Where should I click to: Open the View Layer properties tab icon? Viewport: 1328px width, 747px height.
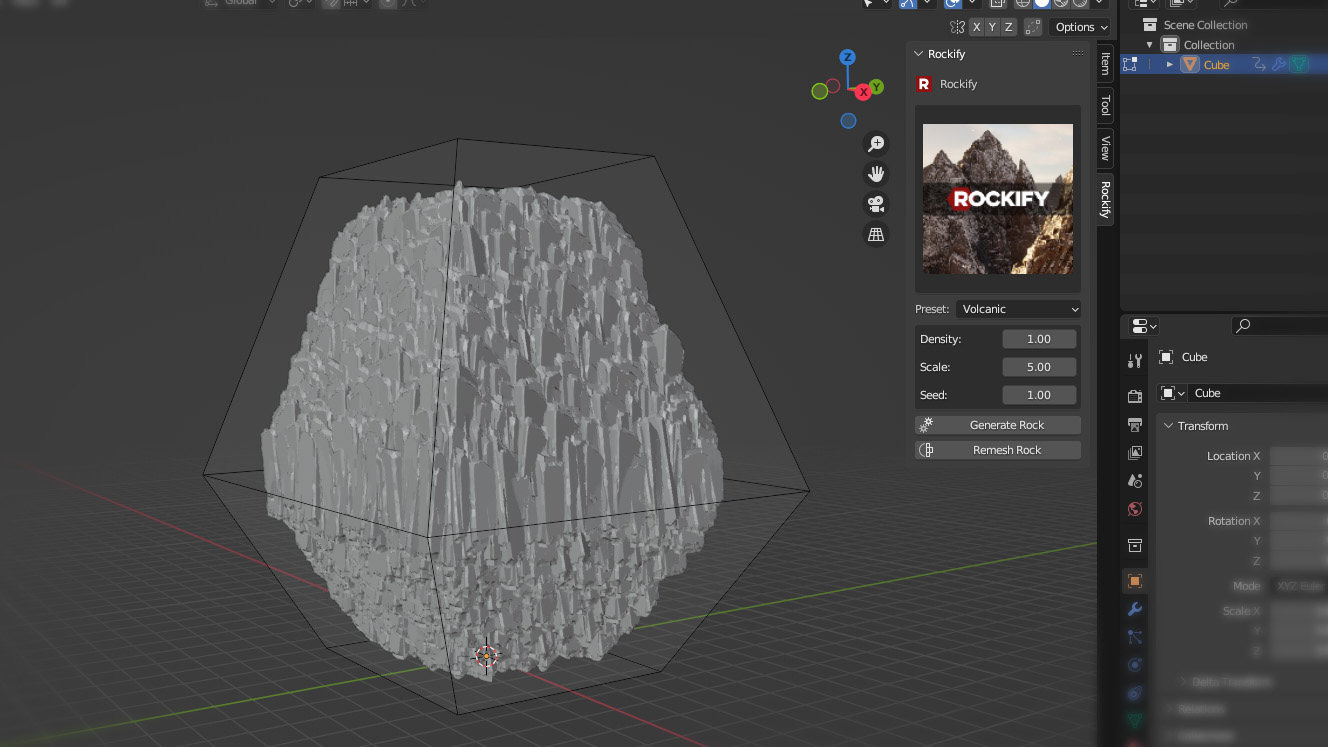(x=1134, y=453)
